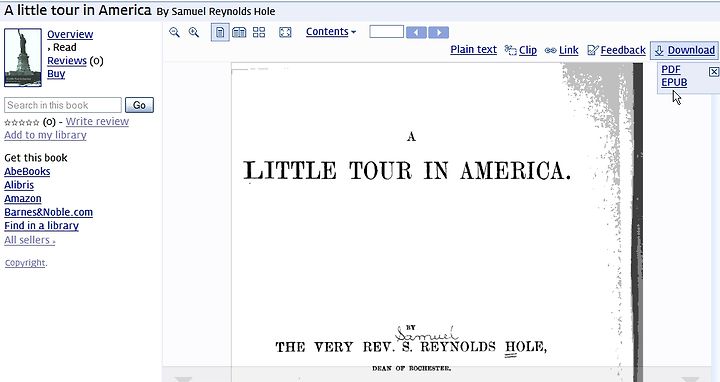Image resolution: width=720 pixels, height=382 pixels.
Task: Select the Read view item
Action: [64, 47]
